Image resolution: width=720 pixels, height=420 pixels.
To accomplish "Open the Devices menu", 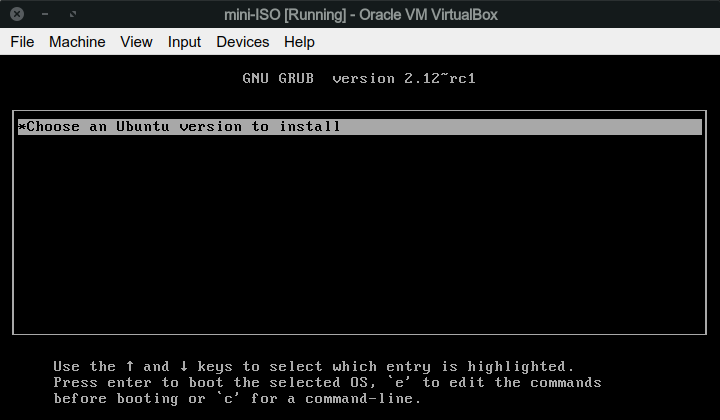I will pyautogui.click(x=242, y=42).
